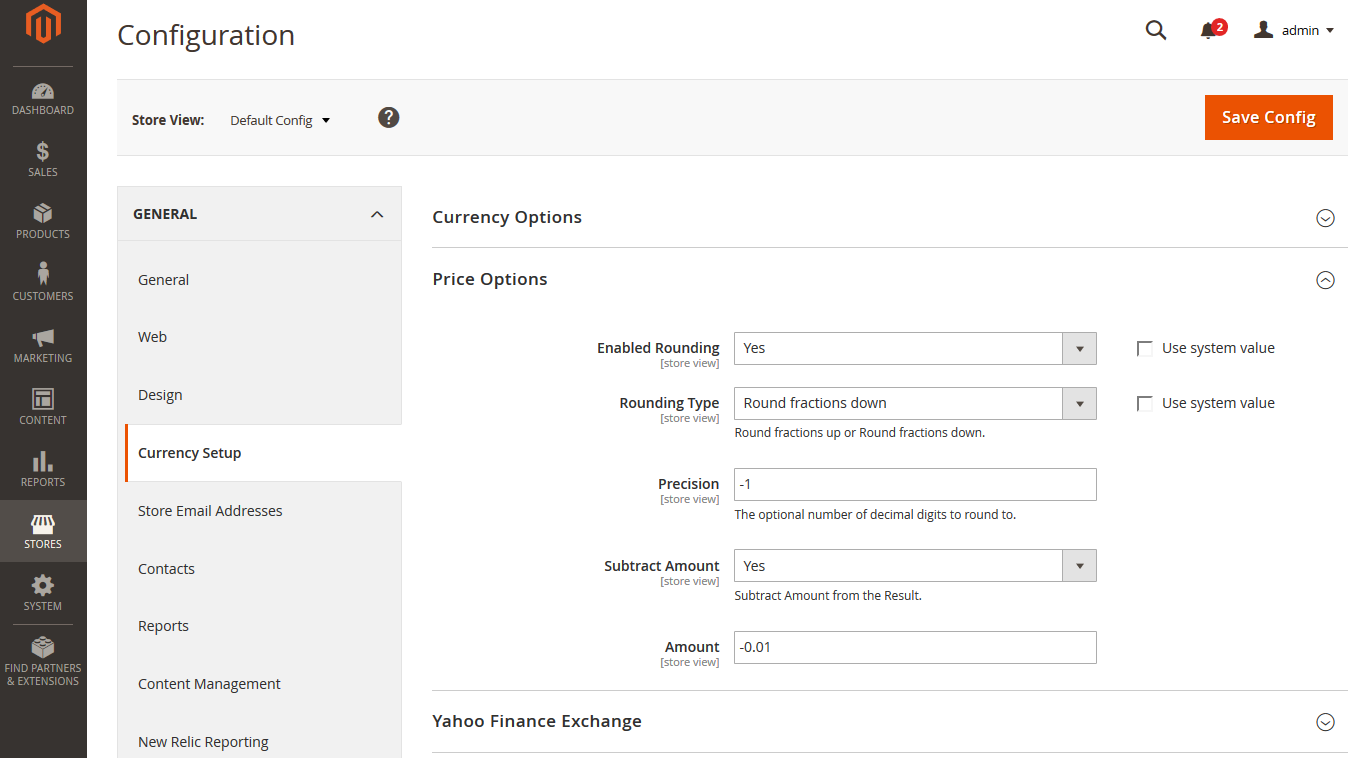Open the notifications bell icon
Viewport: 1348px width, 758px height.
1208,31
